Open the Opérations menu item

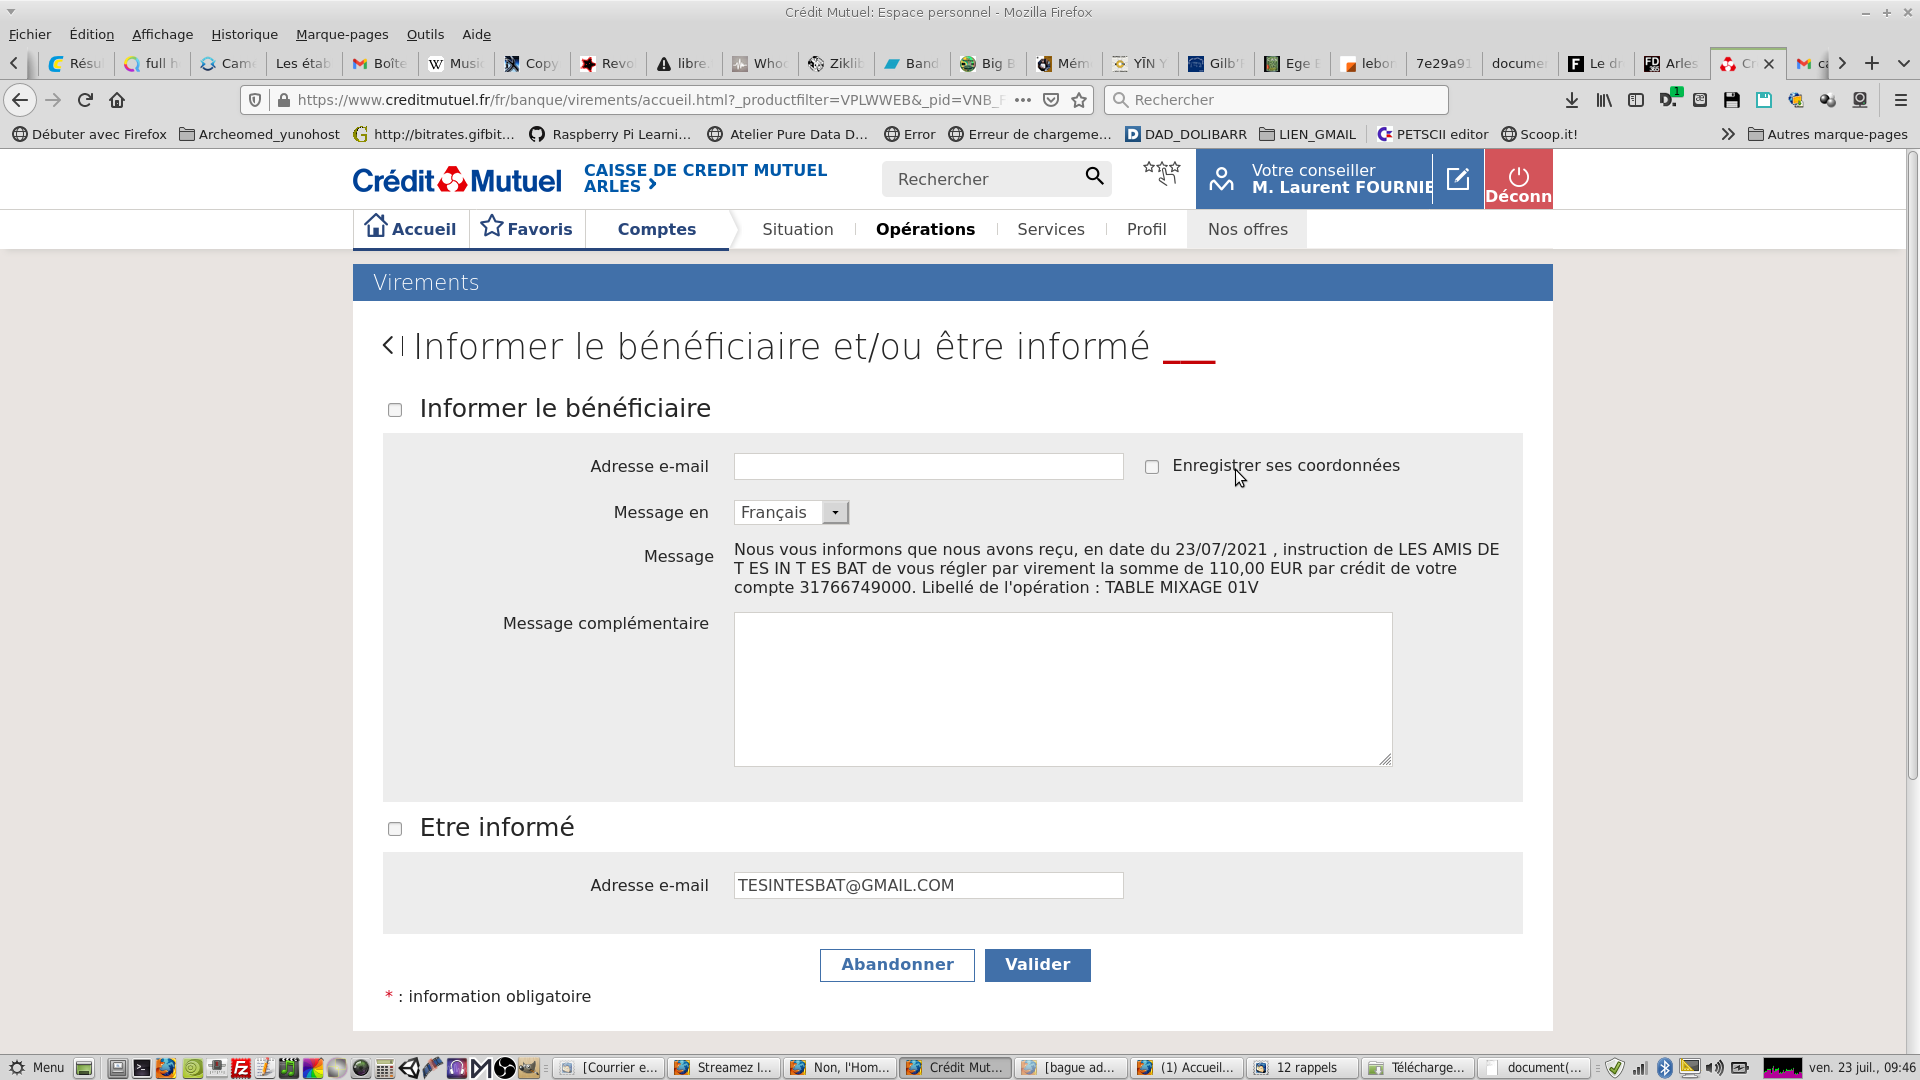(925, 229)
